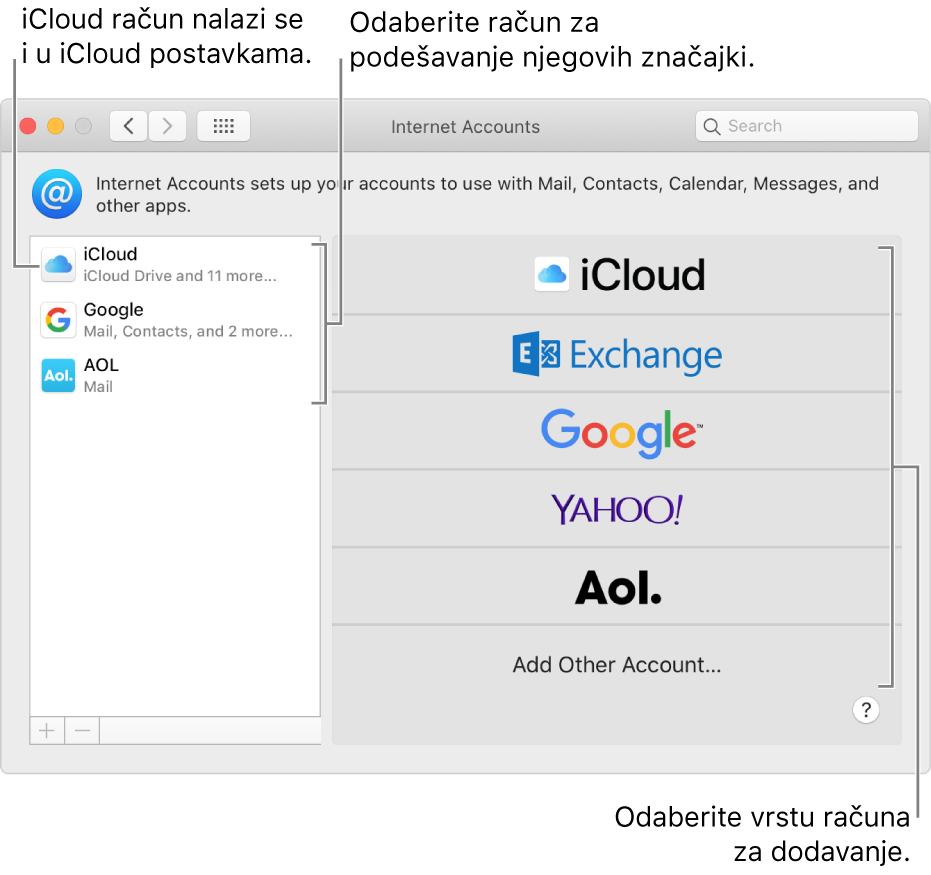The image size is (931, 875).
Task: Click 'iCloud Drive and 11 more...' text
Action: (180, 276)
